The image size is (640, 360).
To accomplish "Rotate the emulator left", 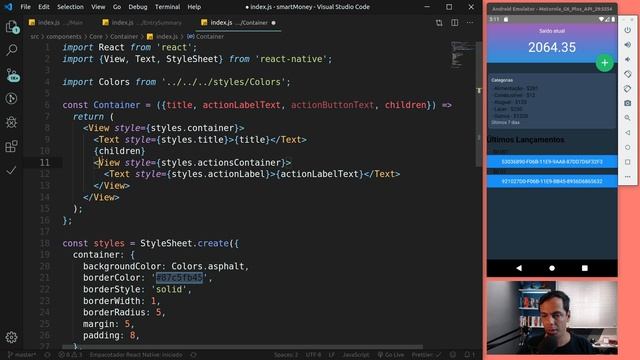I will click(628, 74).
